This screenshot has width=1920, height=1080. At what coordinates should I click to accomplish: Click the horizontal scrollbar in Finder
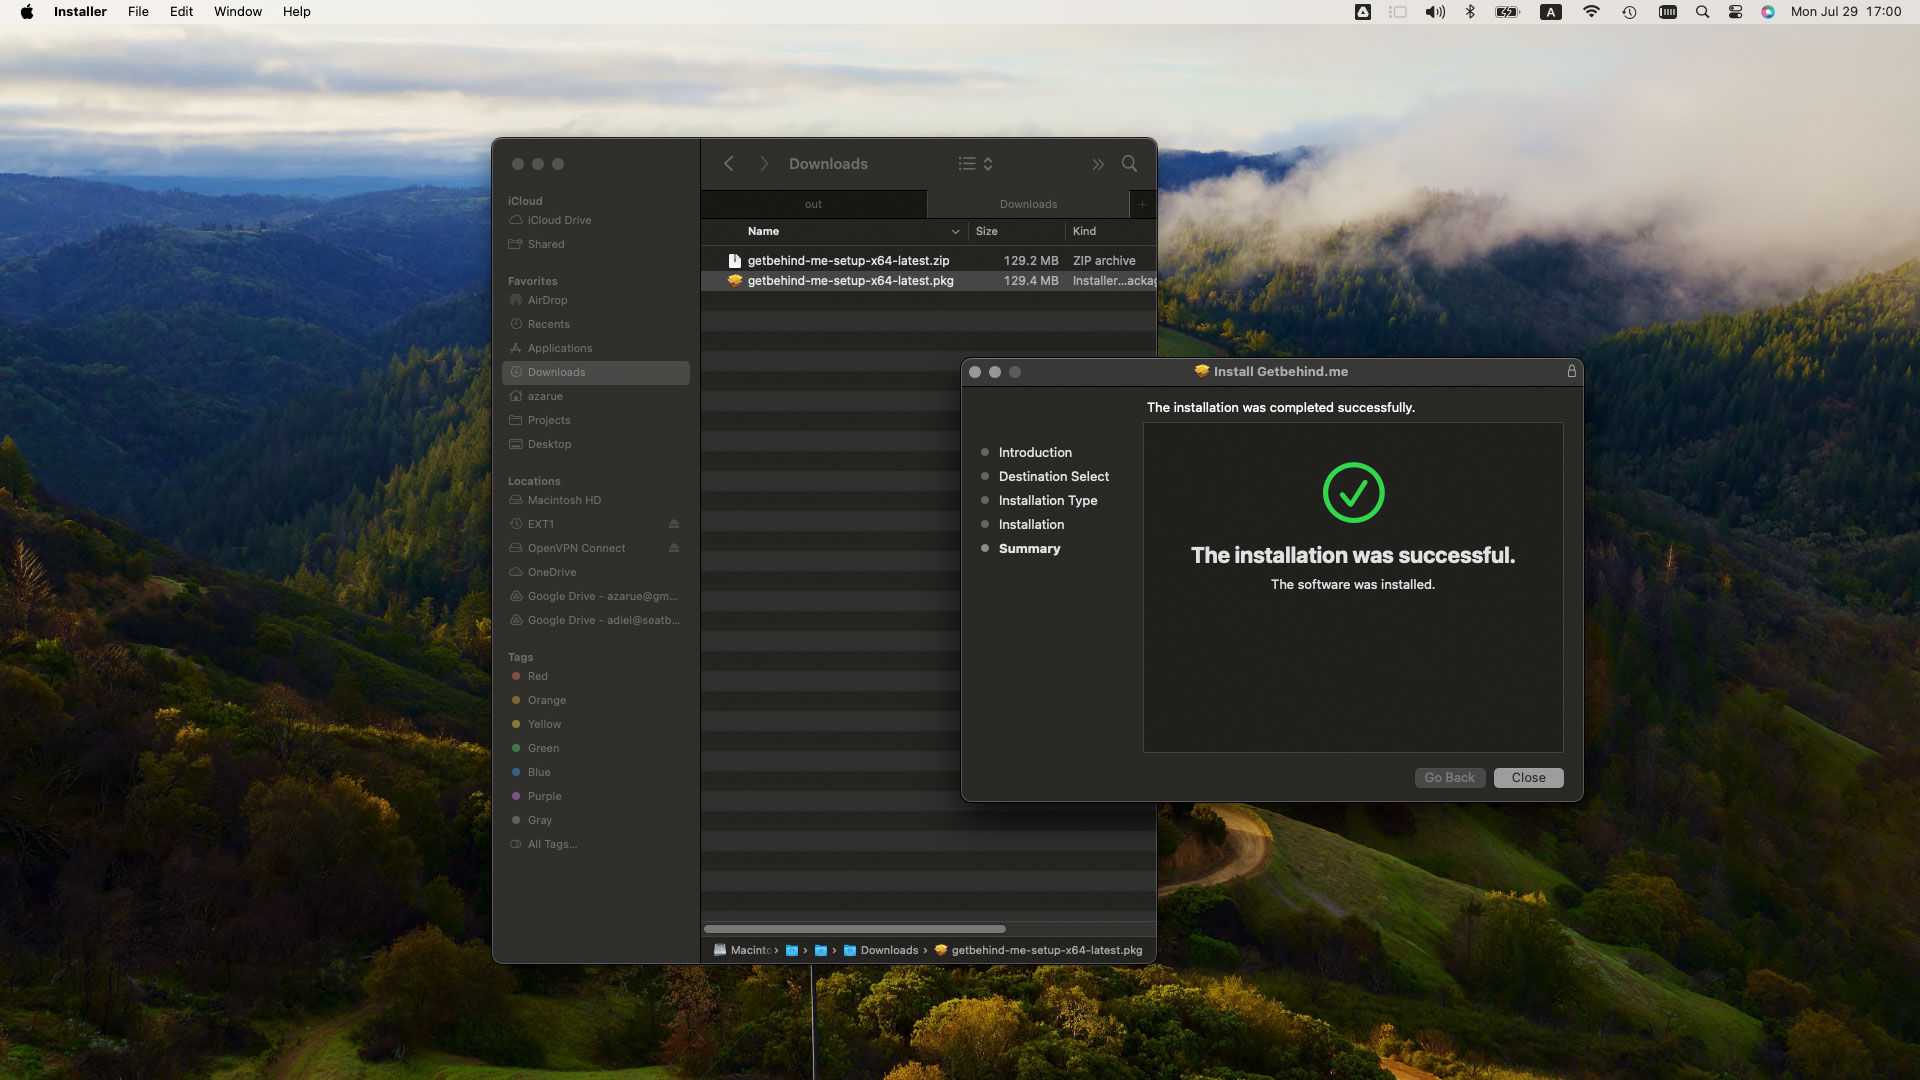tap(854, 929)
